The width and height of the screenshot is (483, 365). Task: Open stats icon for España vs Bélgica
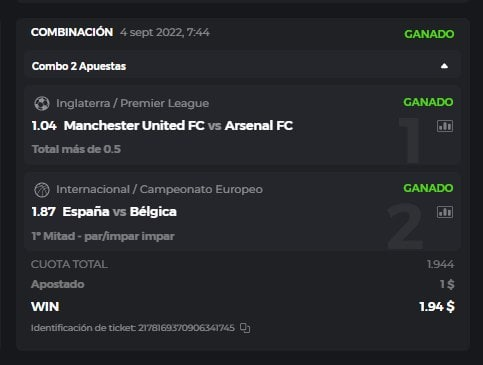445,212
